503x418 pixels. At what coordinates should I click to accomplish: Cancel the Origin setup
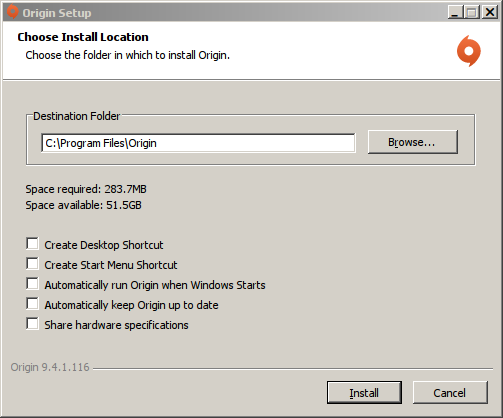point(450,393)
